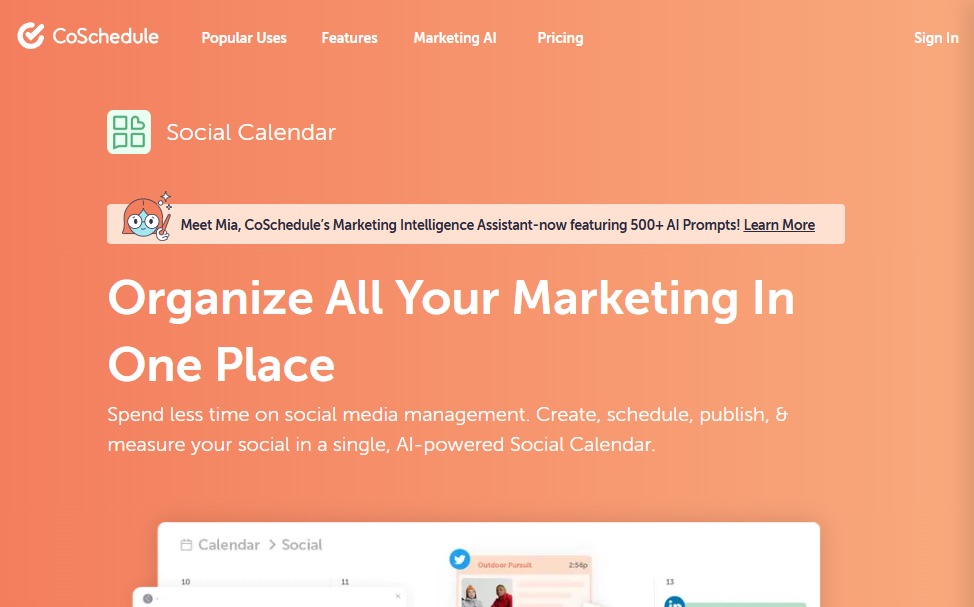
Task: Click the CoSchedule checkmark logo icon
Action: click(30, 35)
